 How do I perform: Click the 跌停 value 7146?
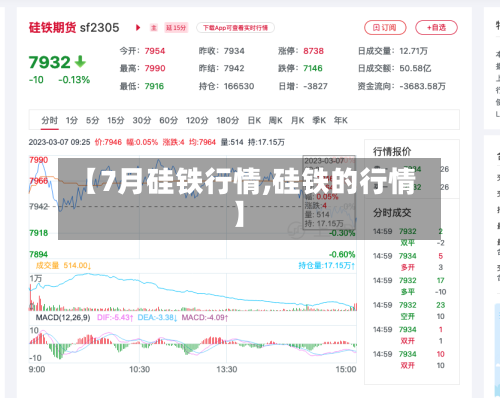point(313,68)
